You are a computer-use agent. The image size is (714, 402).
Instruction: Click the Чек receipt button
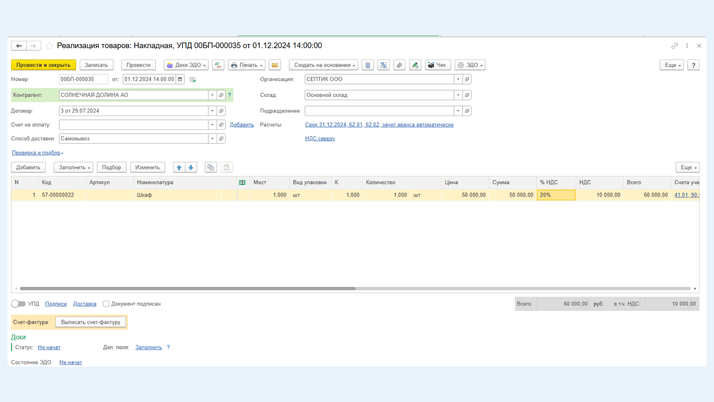tap(437, 65)
